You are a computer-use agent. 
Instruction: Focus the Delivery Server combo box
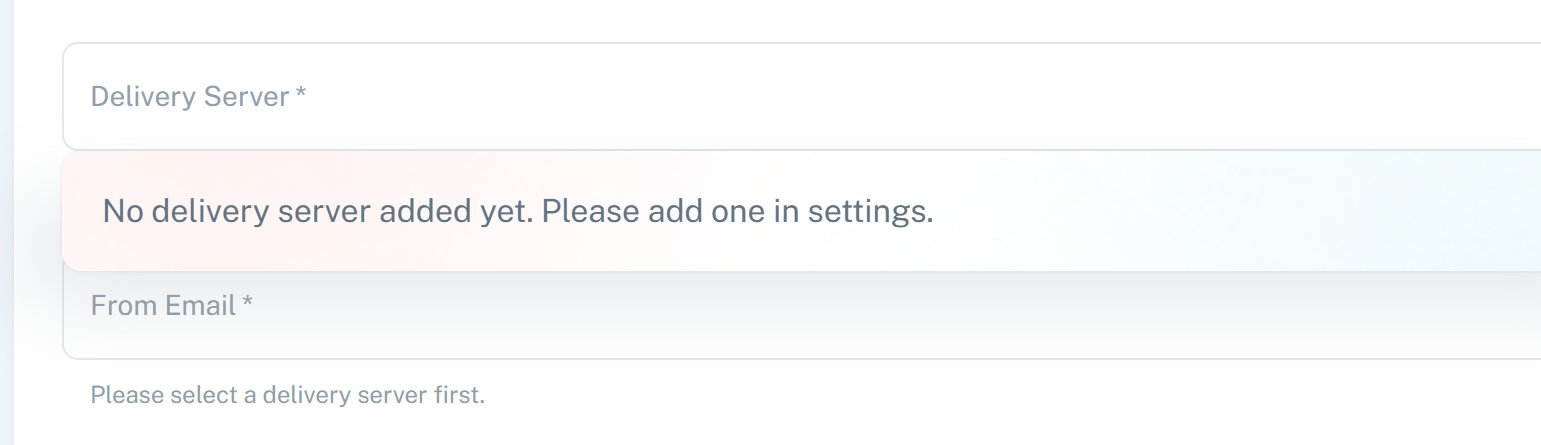pyautogui.click(x=801, y=96)
